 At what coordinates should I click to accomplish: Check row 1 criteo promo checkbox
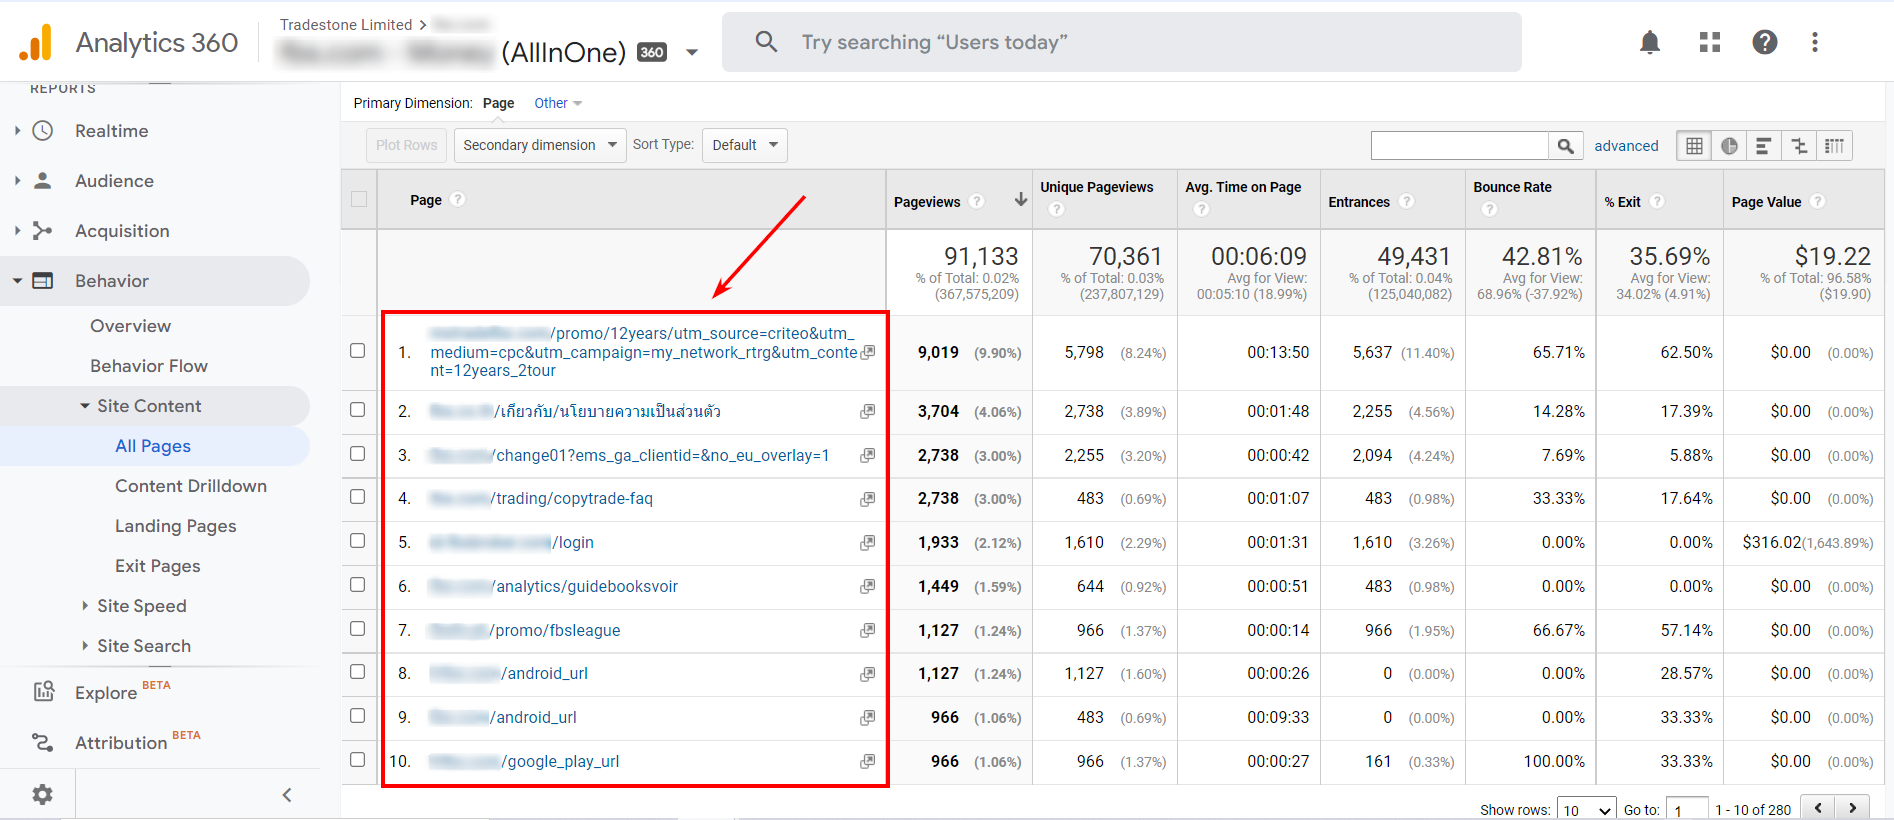click(x=358, y=351)
